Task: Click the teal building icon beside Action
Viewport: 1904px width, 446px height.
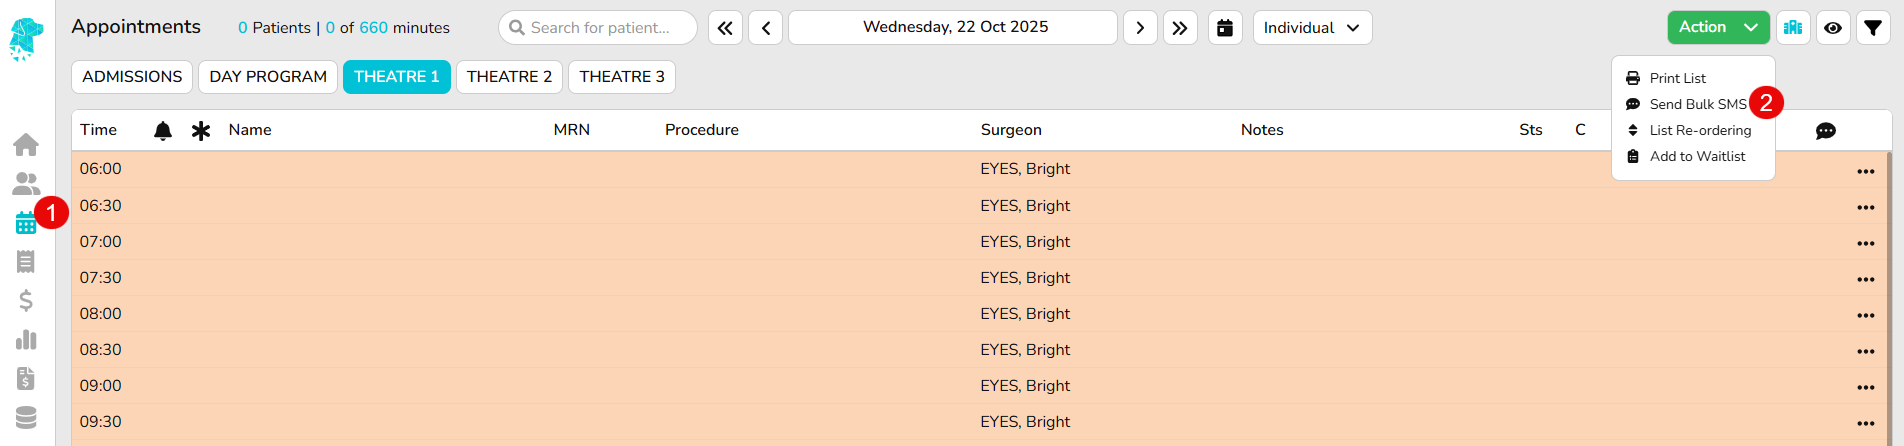Action: pyautogui.click(x=1793, y=28)
